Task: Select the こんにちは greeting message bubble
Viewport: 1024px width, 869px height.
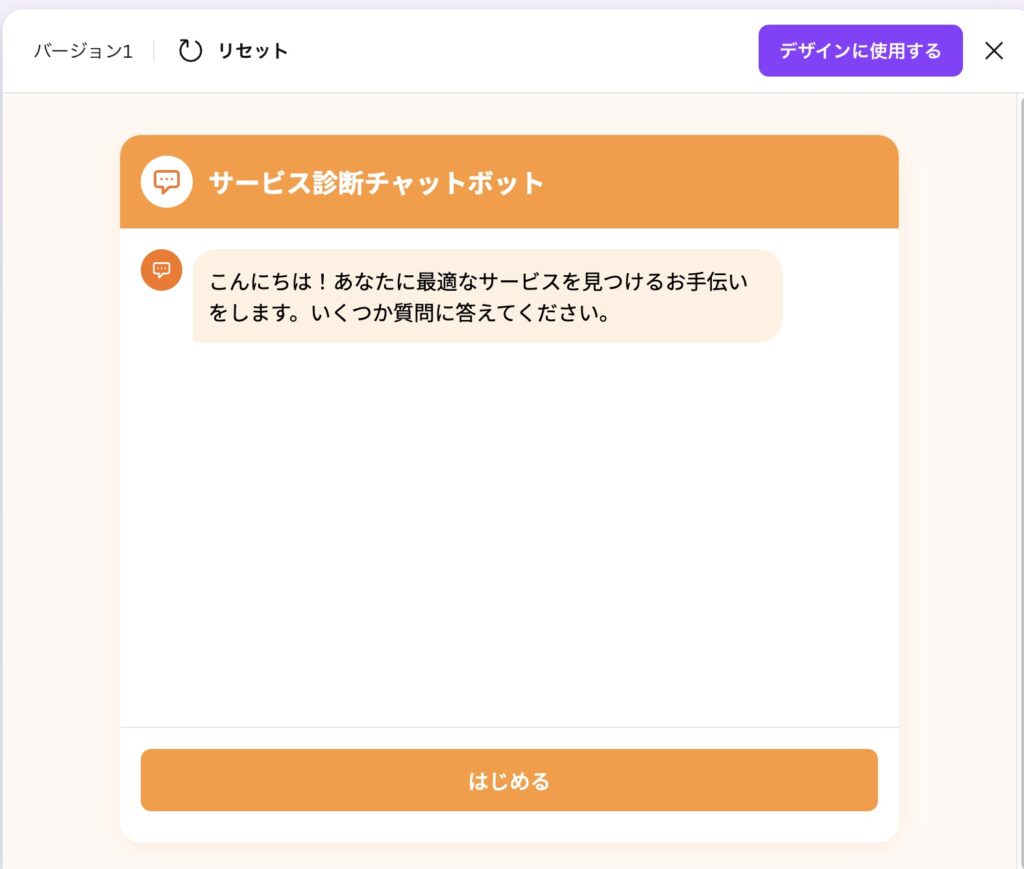Action: coord(487,296)
